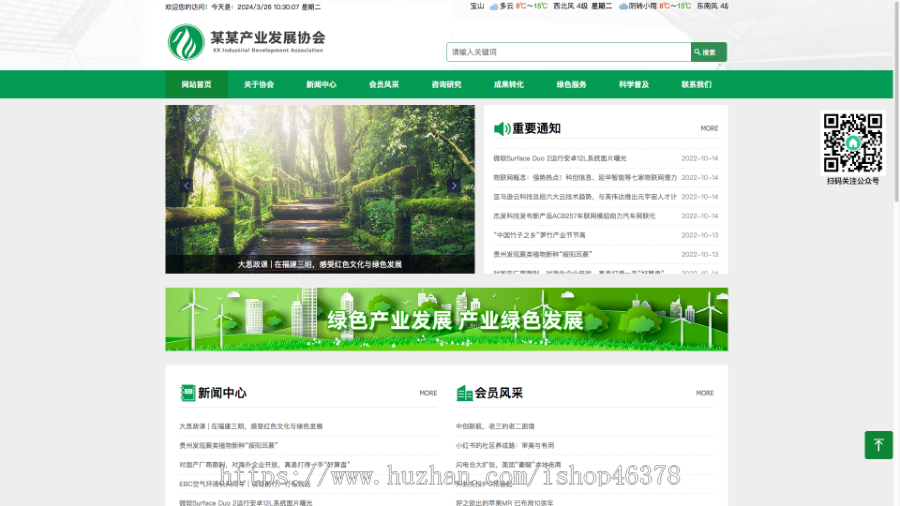Open notice about 微软Surface Duo 2
The width and height of the screenshot is (900, 506).
pos(560,158)
